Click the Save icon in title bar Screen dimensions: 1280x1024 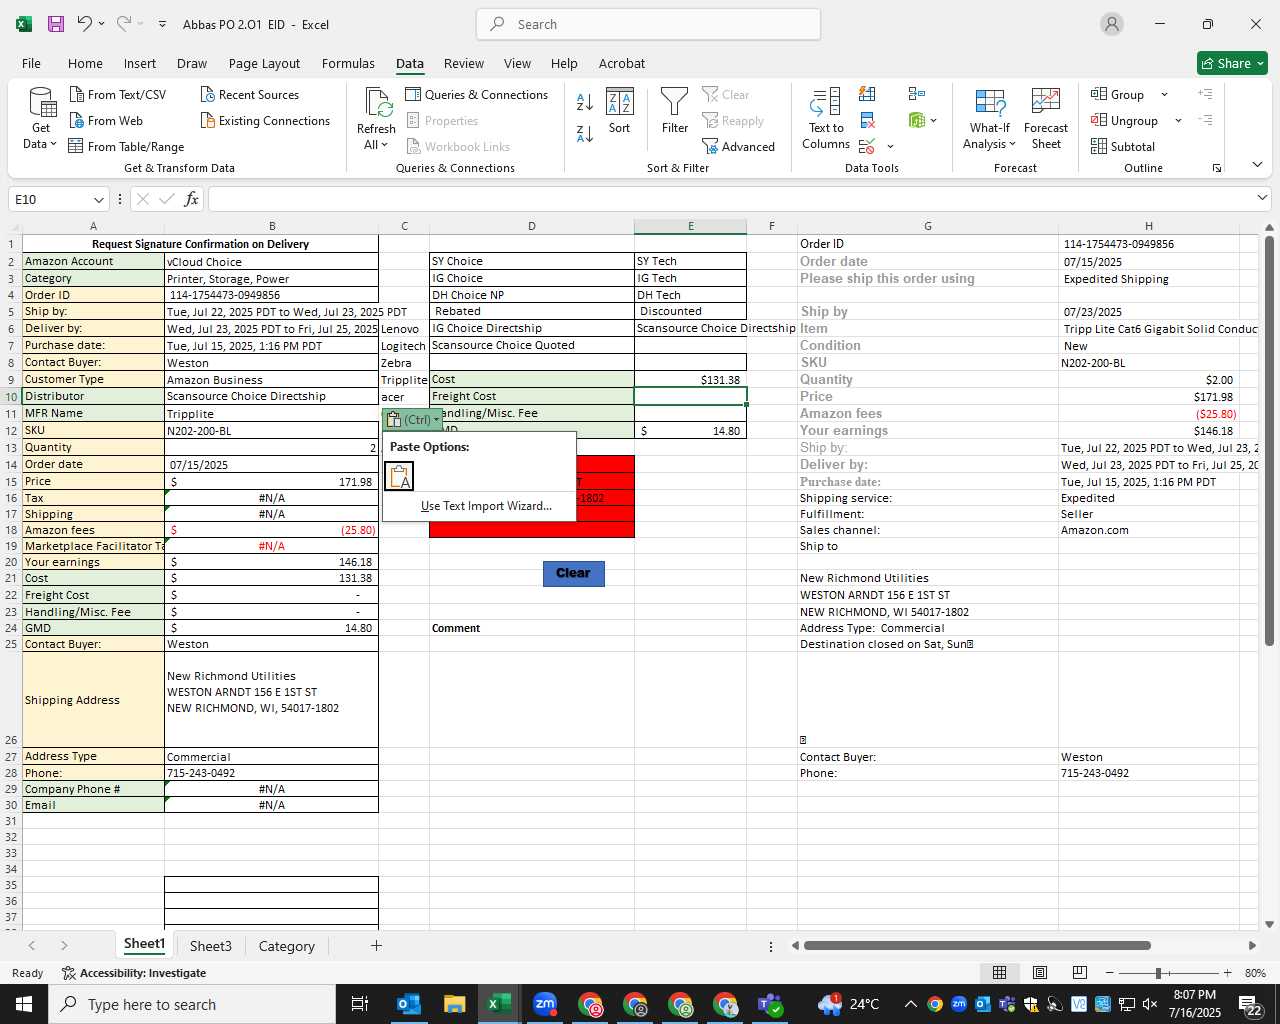(56, 24)
